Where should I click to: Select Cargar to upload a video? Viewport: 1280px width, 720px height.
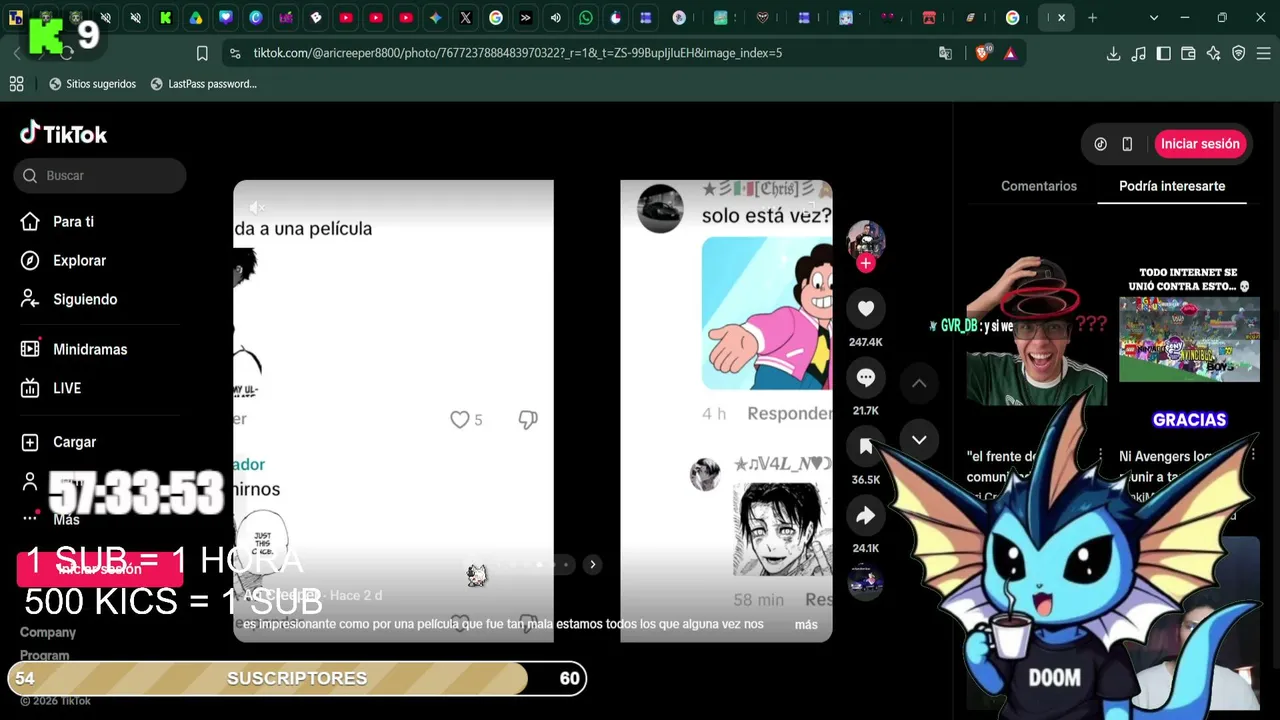pyautogui.click(x=74, y=442)
